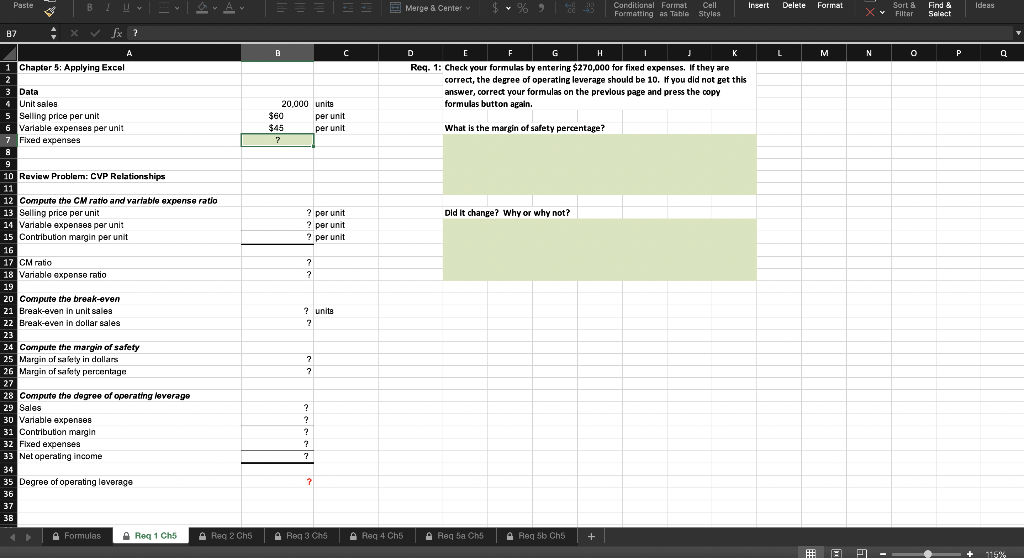Increase indent
This screenshot has height=558, width=1024.
366,8
